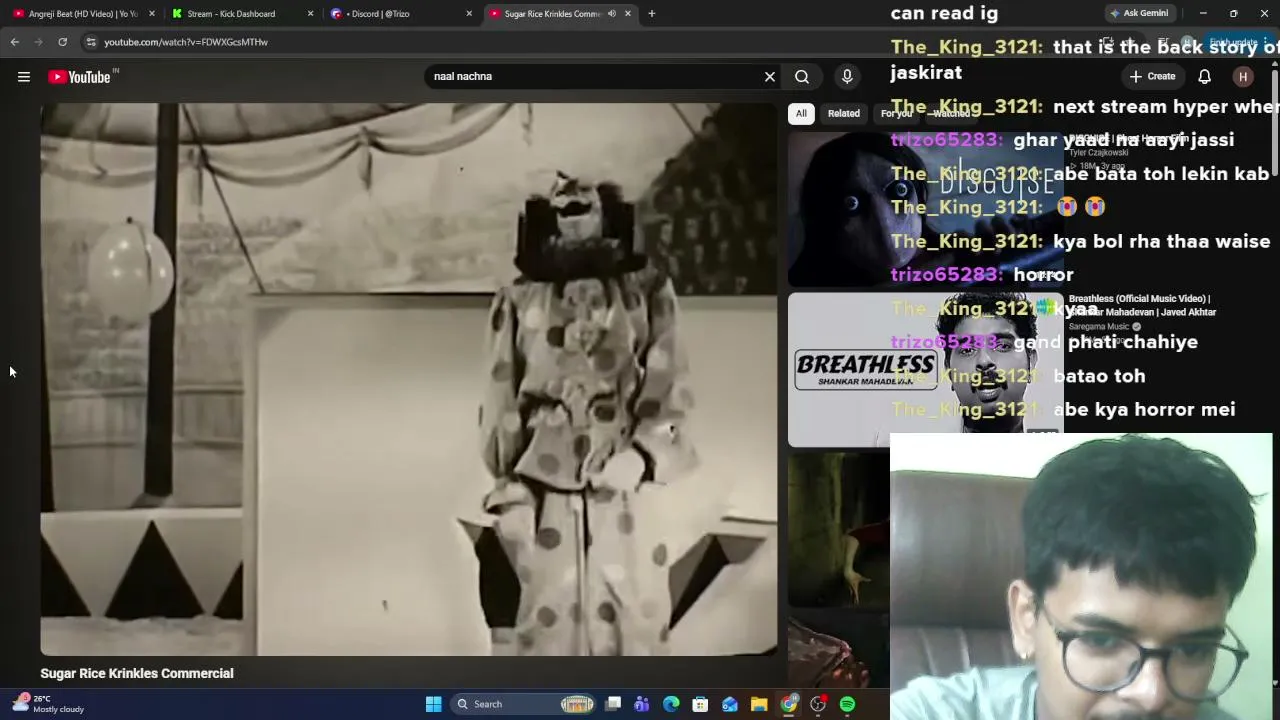Open the Breathless (Official Music Video) title
This screenshot has height=720, width=1280.
coord(1142,306)
